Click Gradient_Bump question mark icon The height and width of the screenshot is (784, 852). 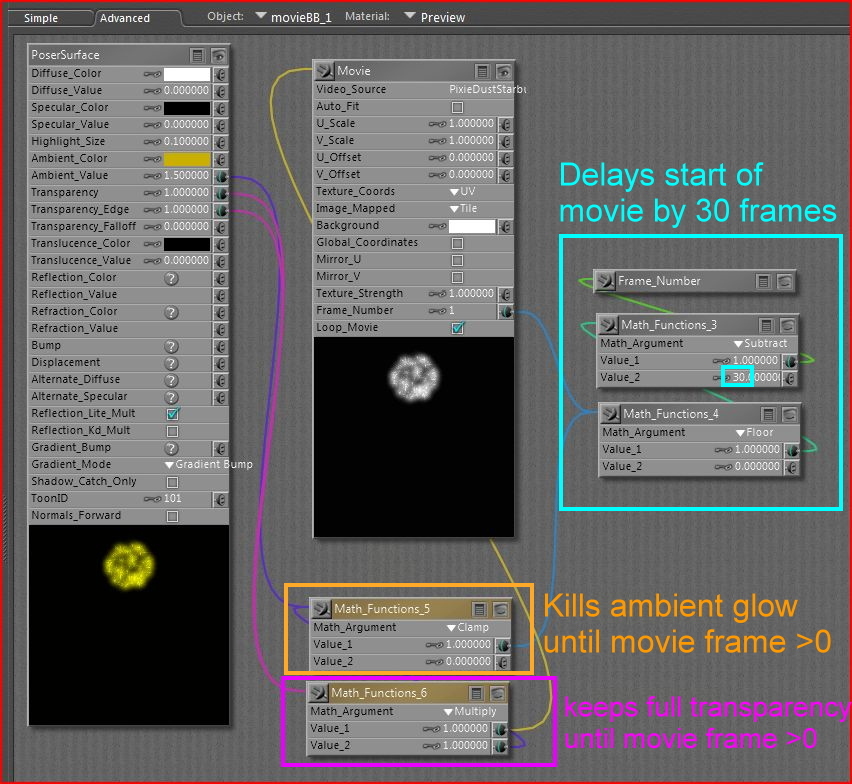pyautogui.click(x=171, y=448)
